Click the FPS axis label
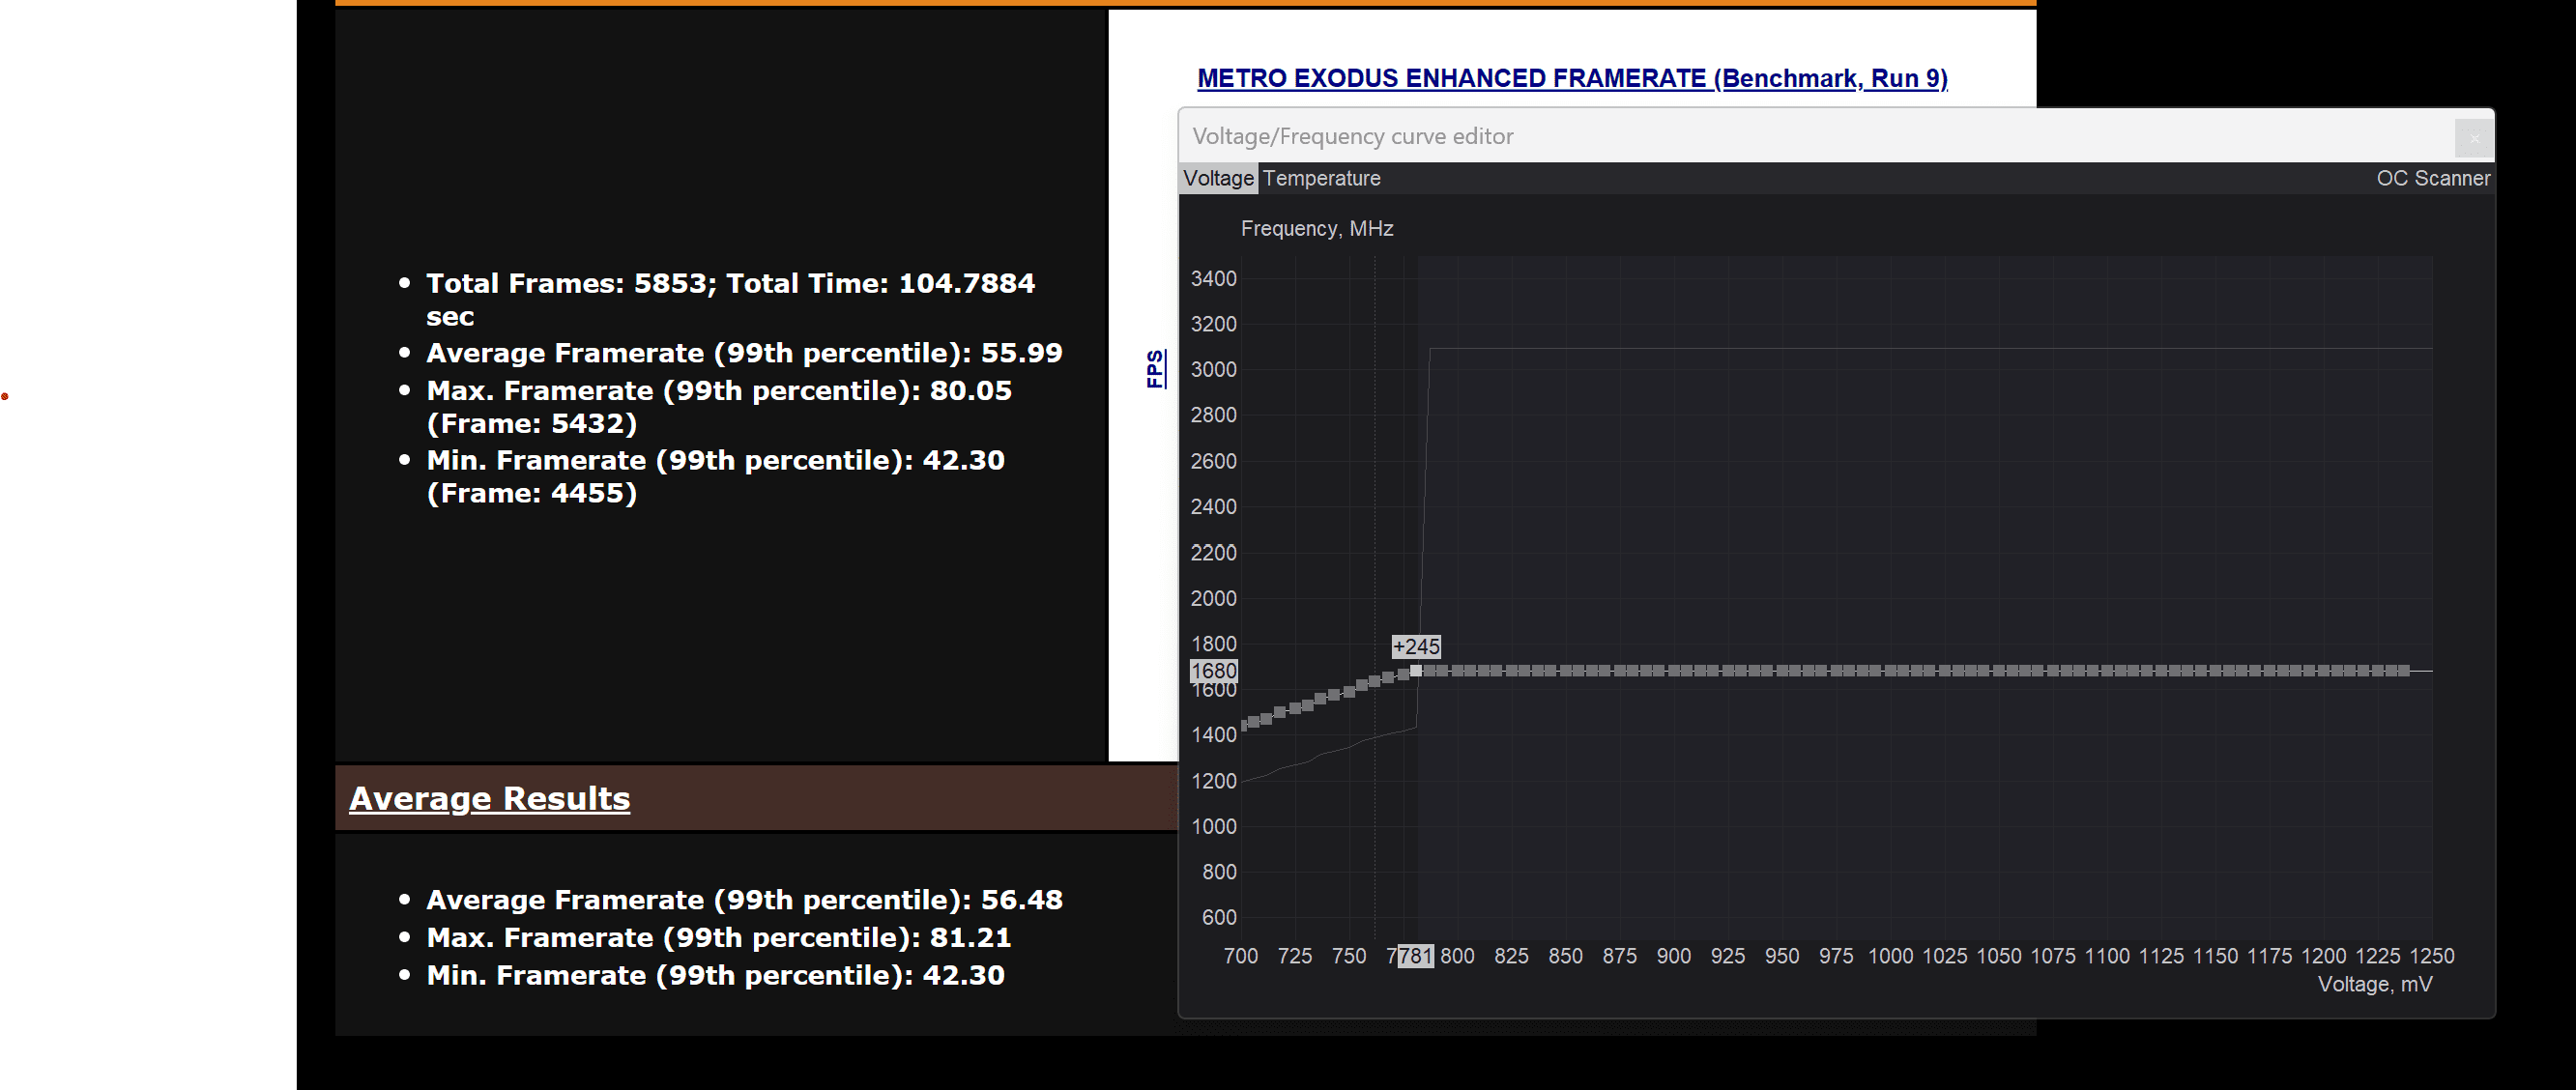2576x1090 pixels. pyautogui.click(x=1155, y=368)
